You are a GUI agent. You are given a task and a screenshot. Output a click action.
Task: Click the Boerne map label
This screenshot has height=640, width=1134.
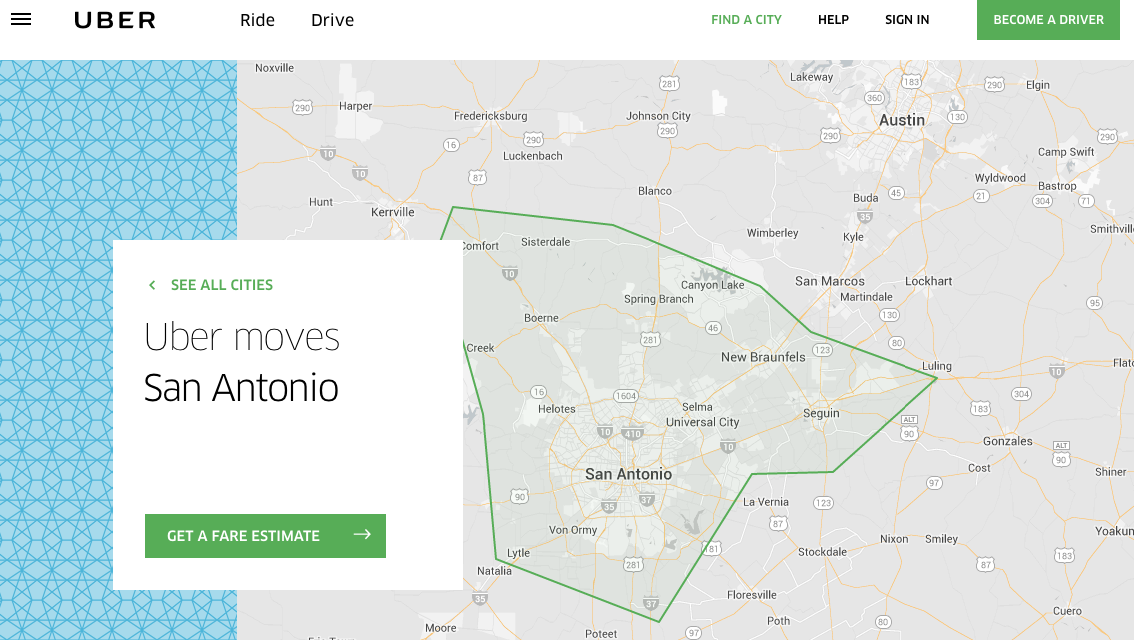[x=541, y=317]
